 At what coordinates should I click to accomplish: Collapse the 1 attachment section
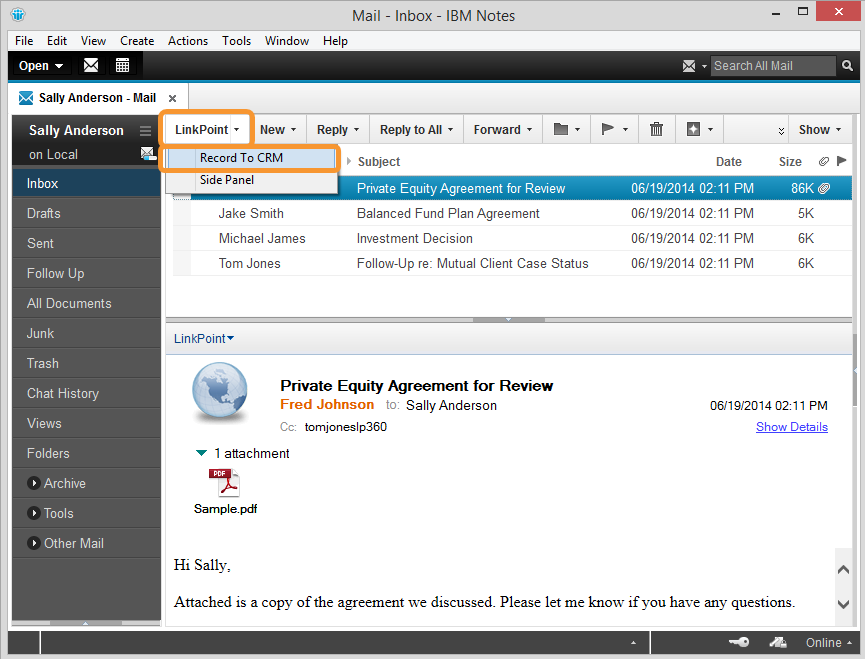[201, 453]
